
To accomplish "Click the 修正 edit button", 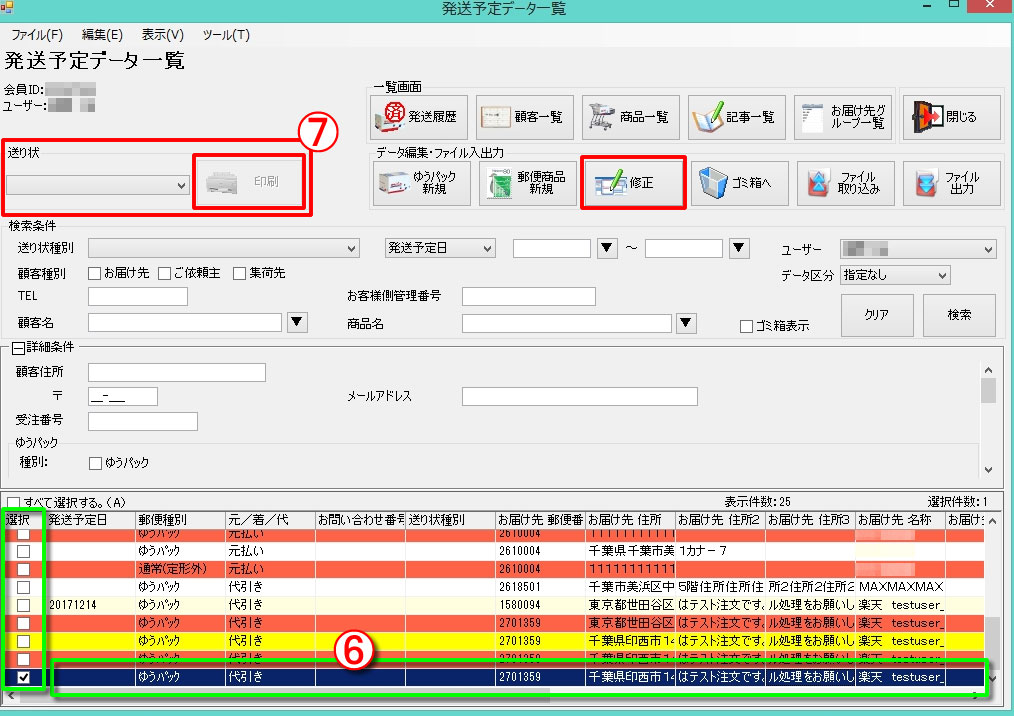I will click(633, 184).
